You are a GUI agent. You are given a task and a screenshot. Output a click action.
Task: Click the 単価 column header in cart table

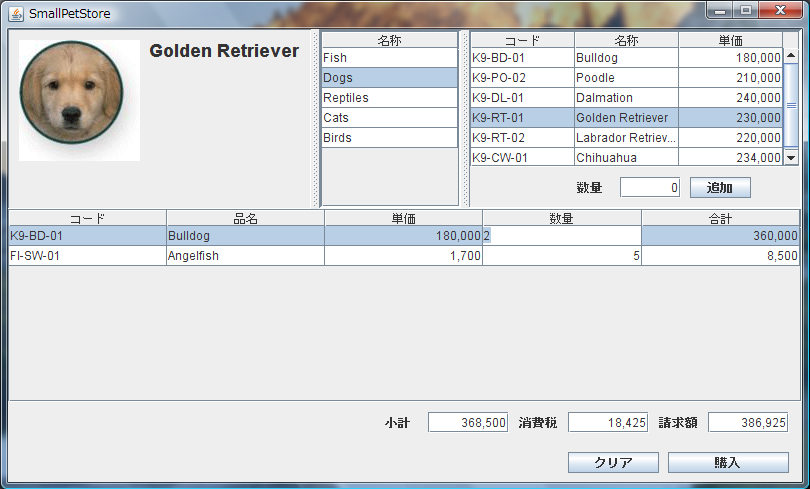(403, 218)
